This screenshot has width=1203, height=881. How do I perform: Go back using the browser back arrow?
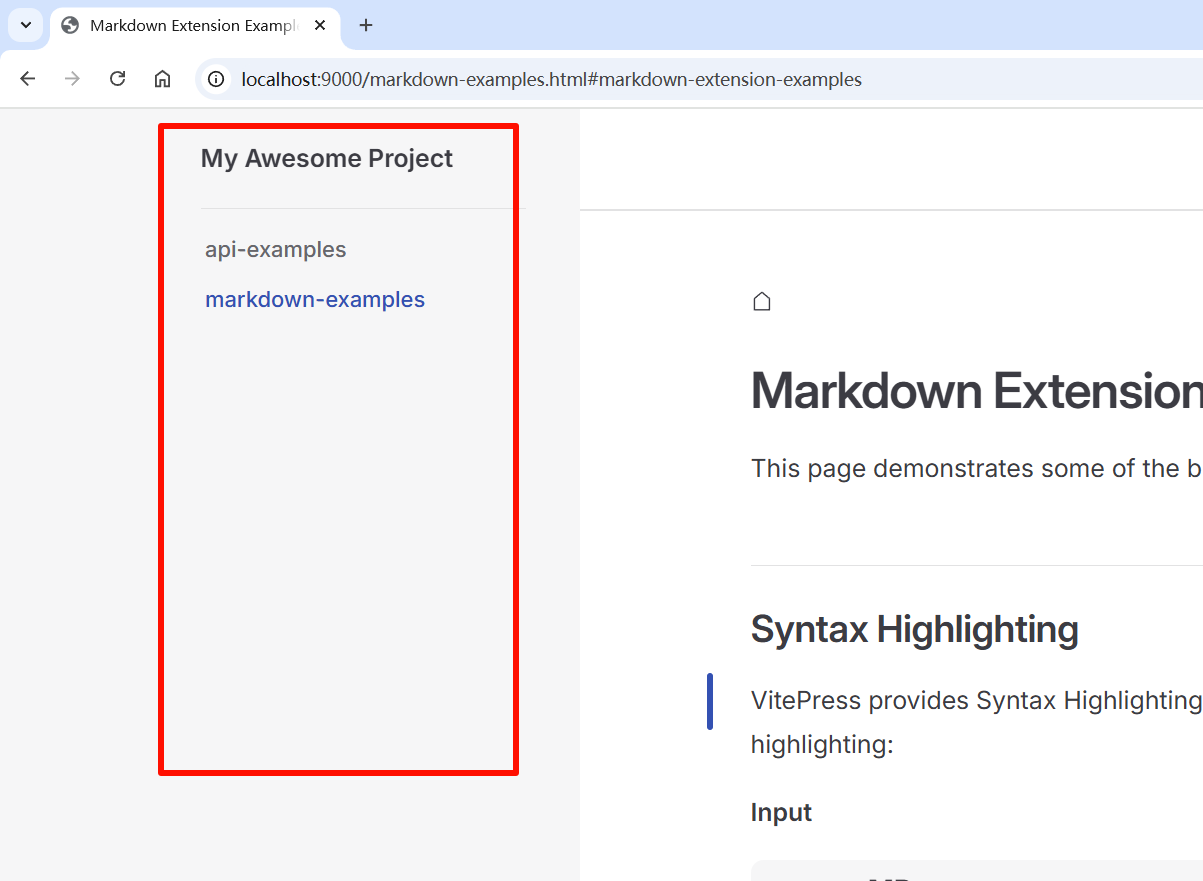28,79
